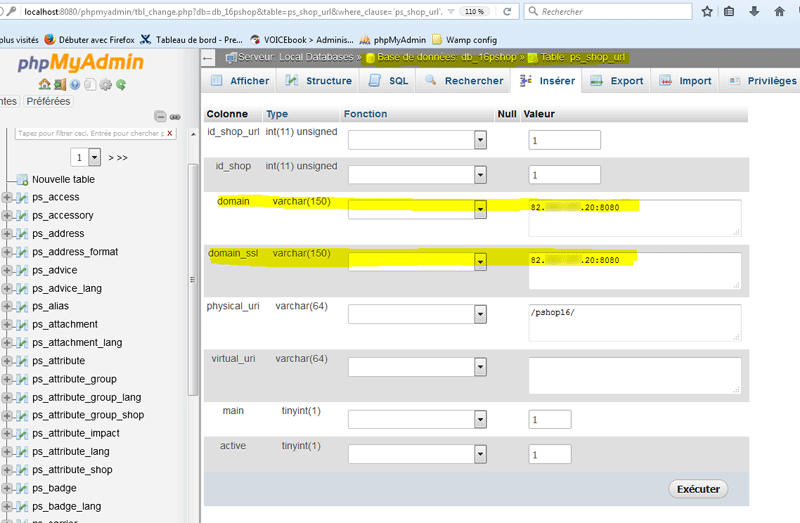Open bookmarks list icon in Firefox

[730, 11]
